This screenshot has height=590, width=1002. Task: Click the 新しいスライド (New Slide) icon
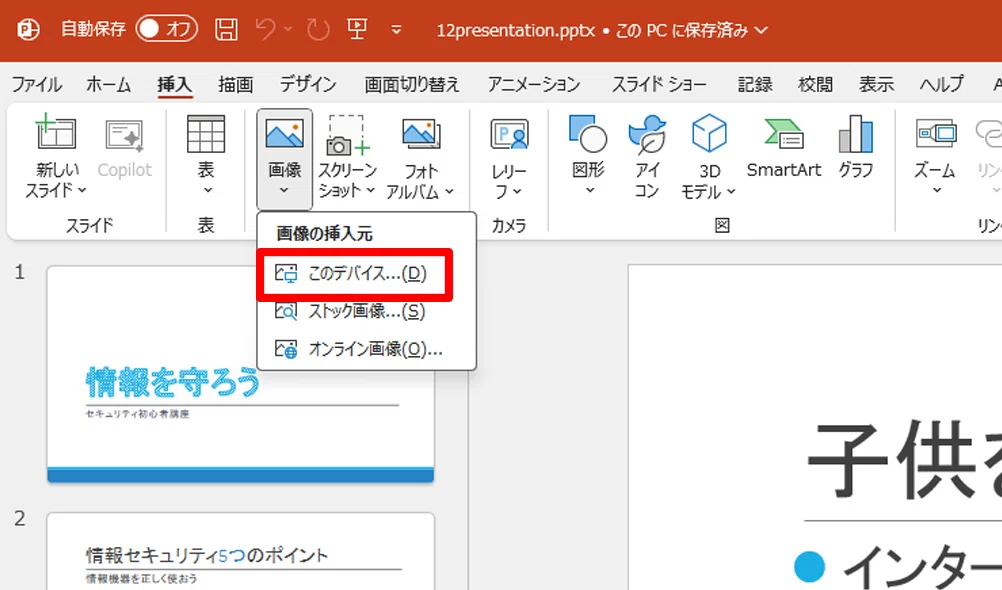pyautogui.click(x=56, y=134)
